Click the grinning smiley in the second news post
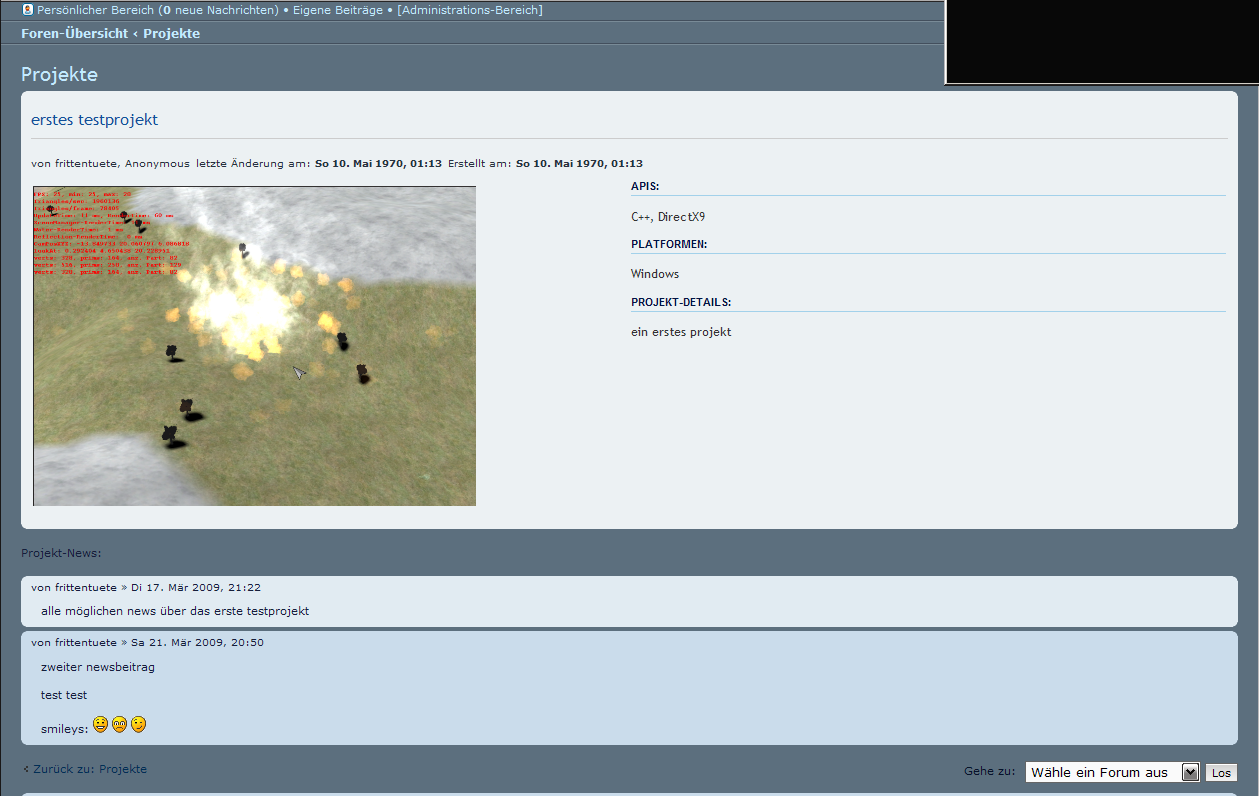 (x=101, y=724)
